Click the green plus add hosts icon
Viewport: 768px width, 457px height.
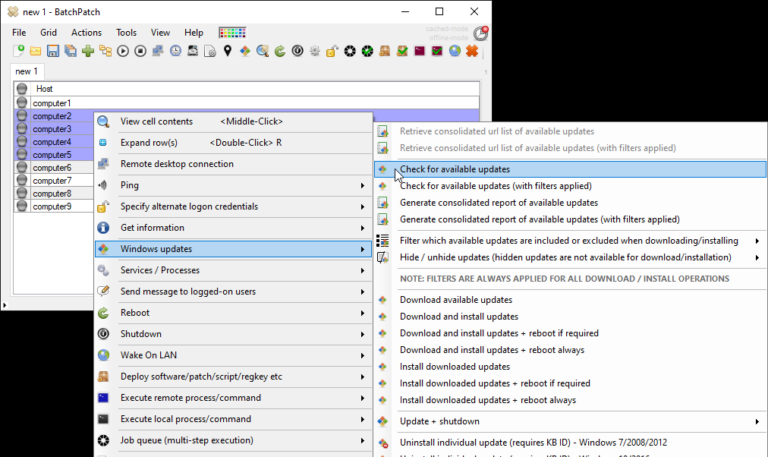88,51
